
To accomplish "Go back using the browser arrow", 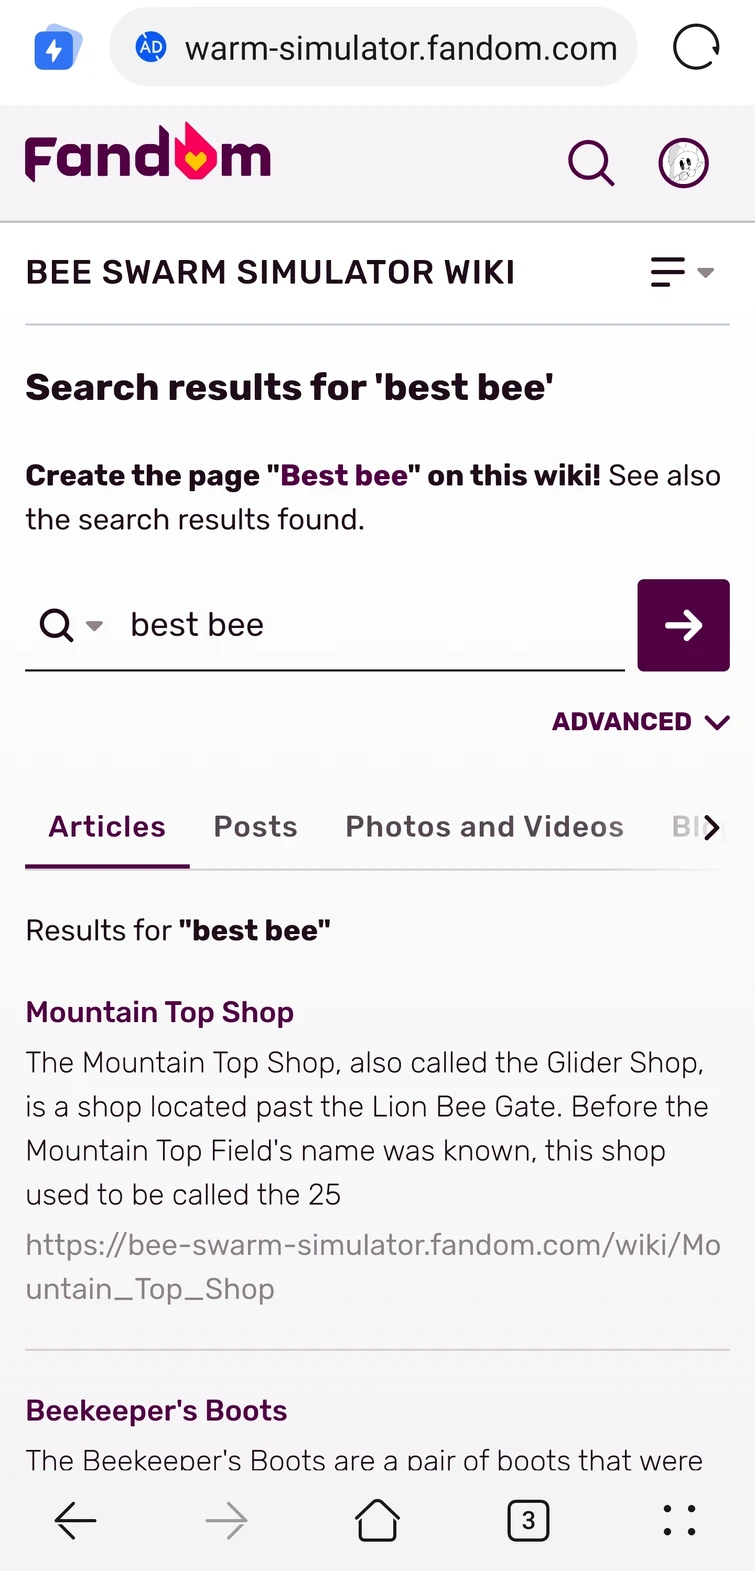I will coord(75,1520).
